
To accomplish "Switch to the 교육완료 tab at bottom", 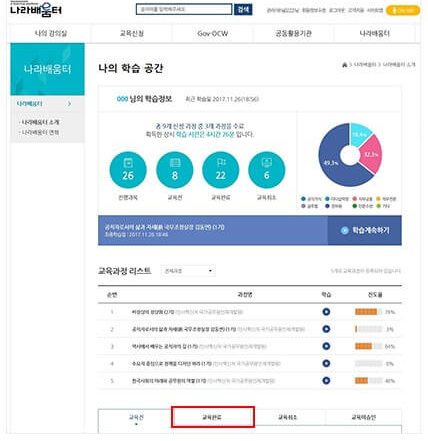I will click(x=213, y=417).
